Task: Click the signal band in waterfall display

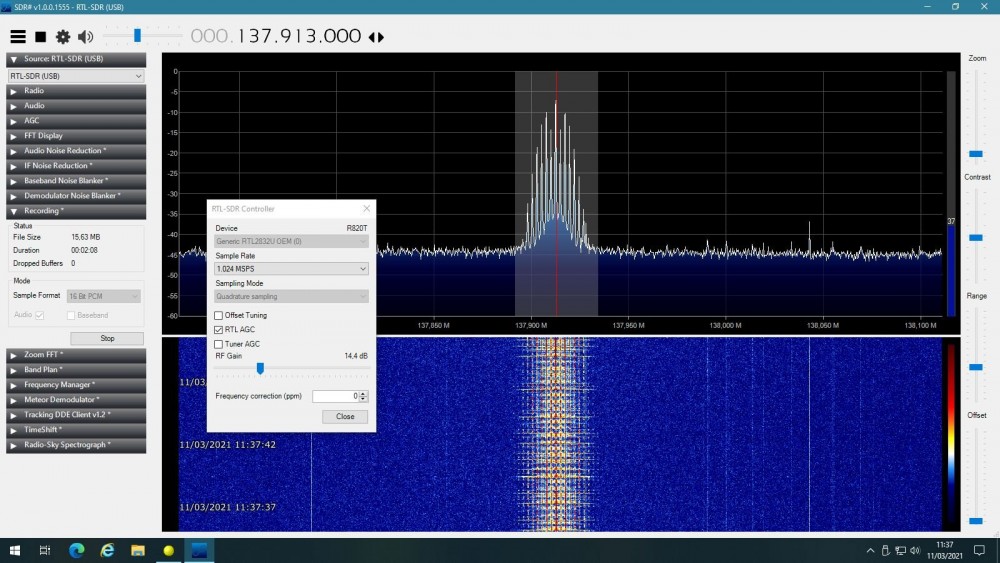Action: (556, 434)
